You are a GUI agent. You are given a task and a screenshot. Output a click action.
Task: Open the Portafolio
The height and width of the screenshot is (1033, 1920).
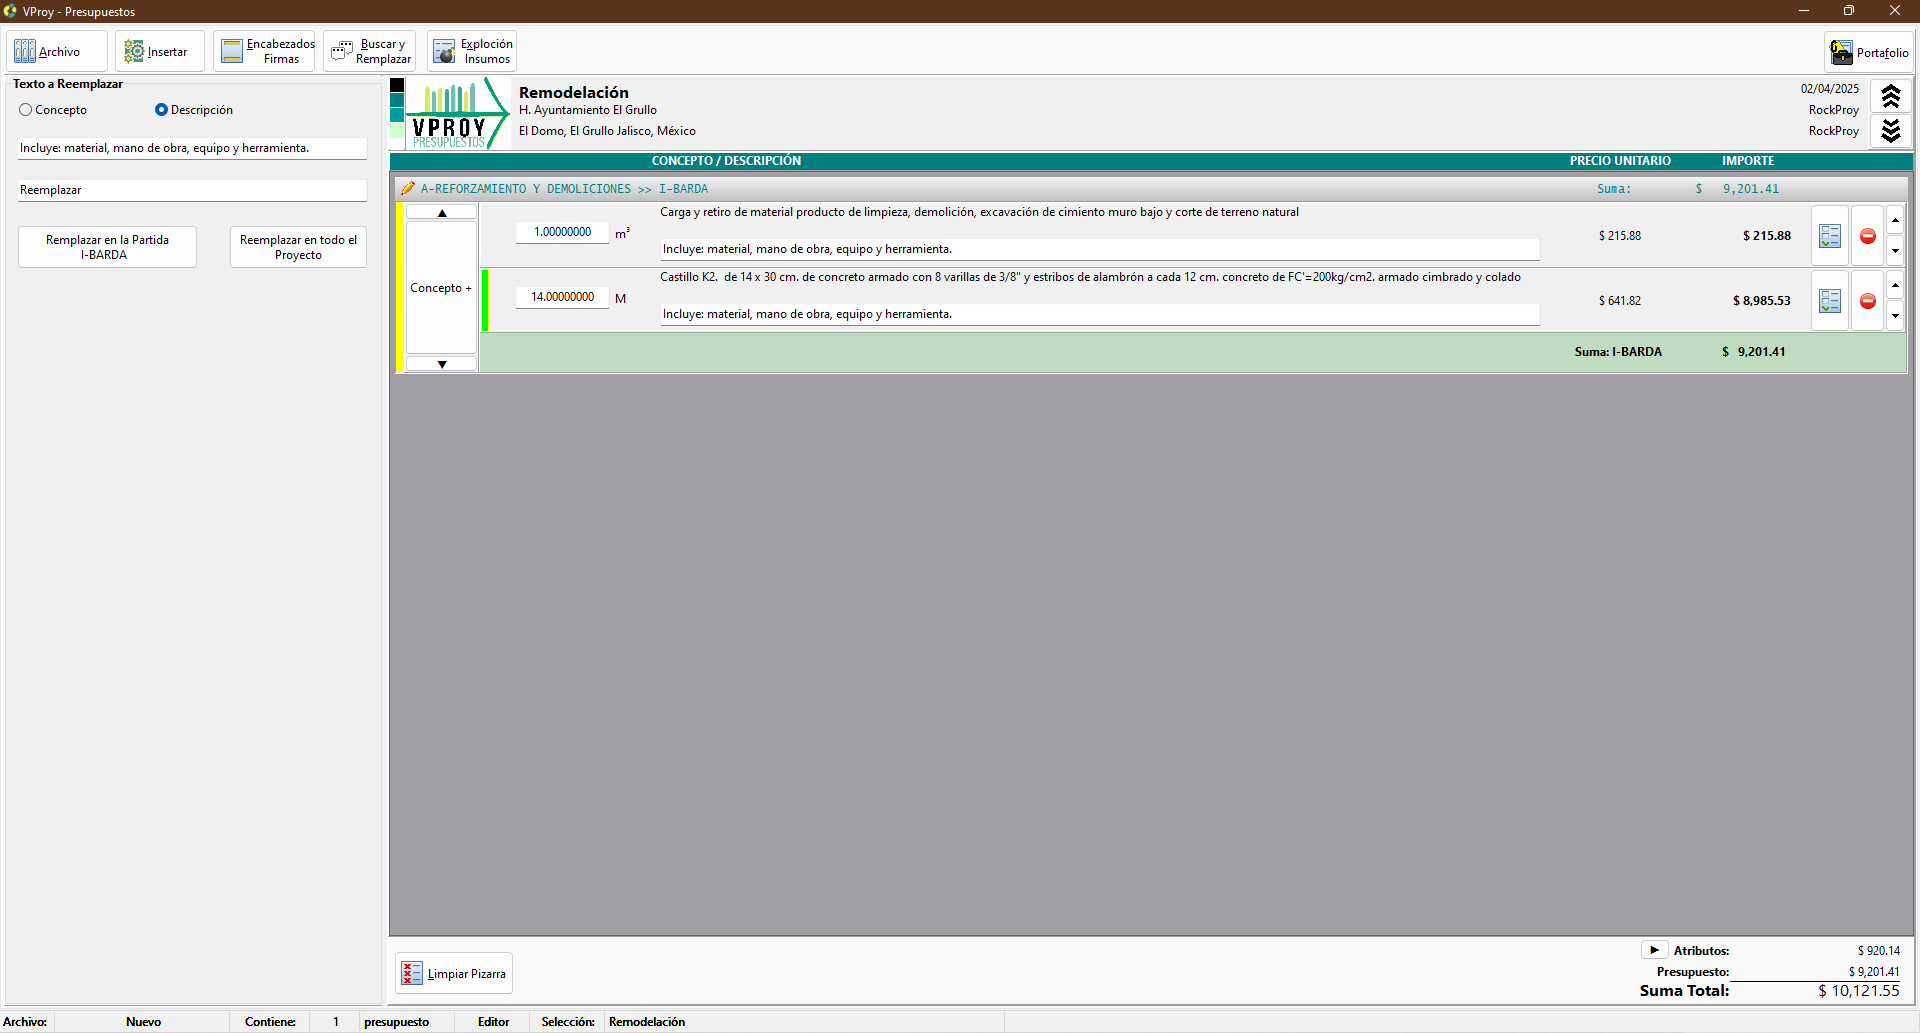pyautogui.click(x=1869, y=53)
